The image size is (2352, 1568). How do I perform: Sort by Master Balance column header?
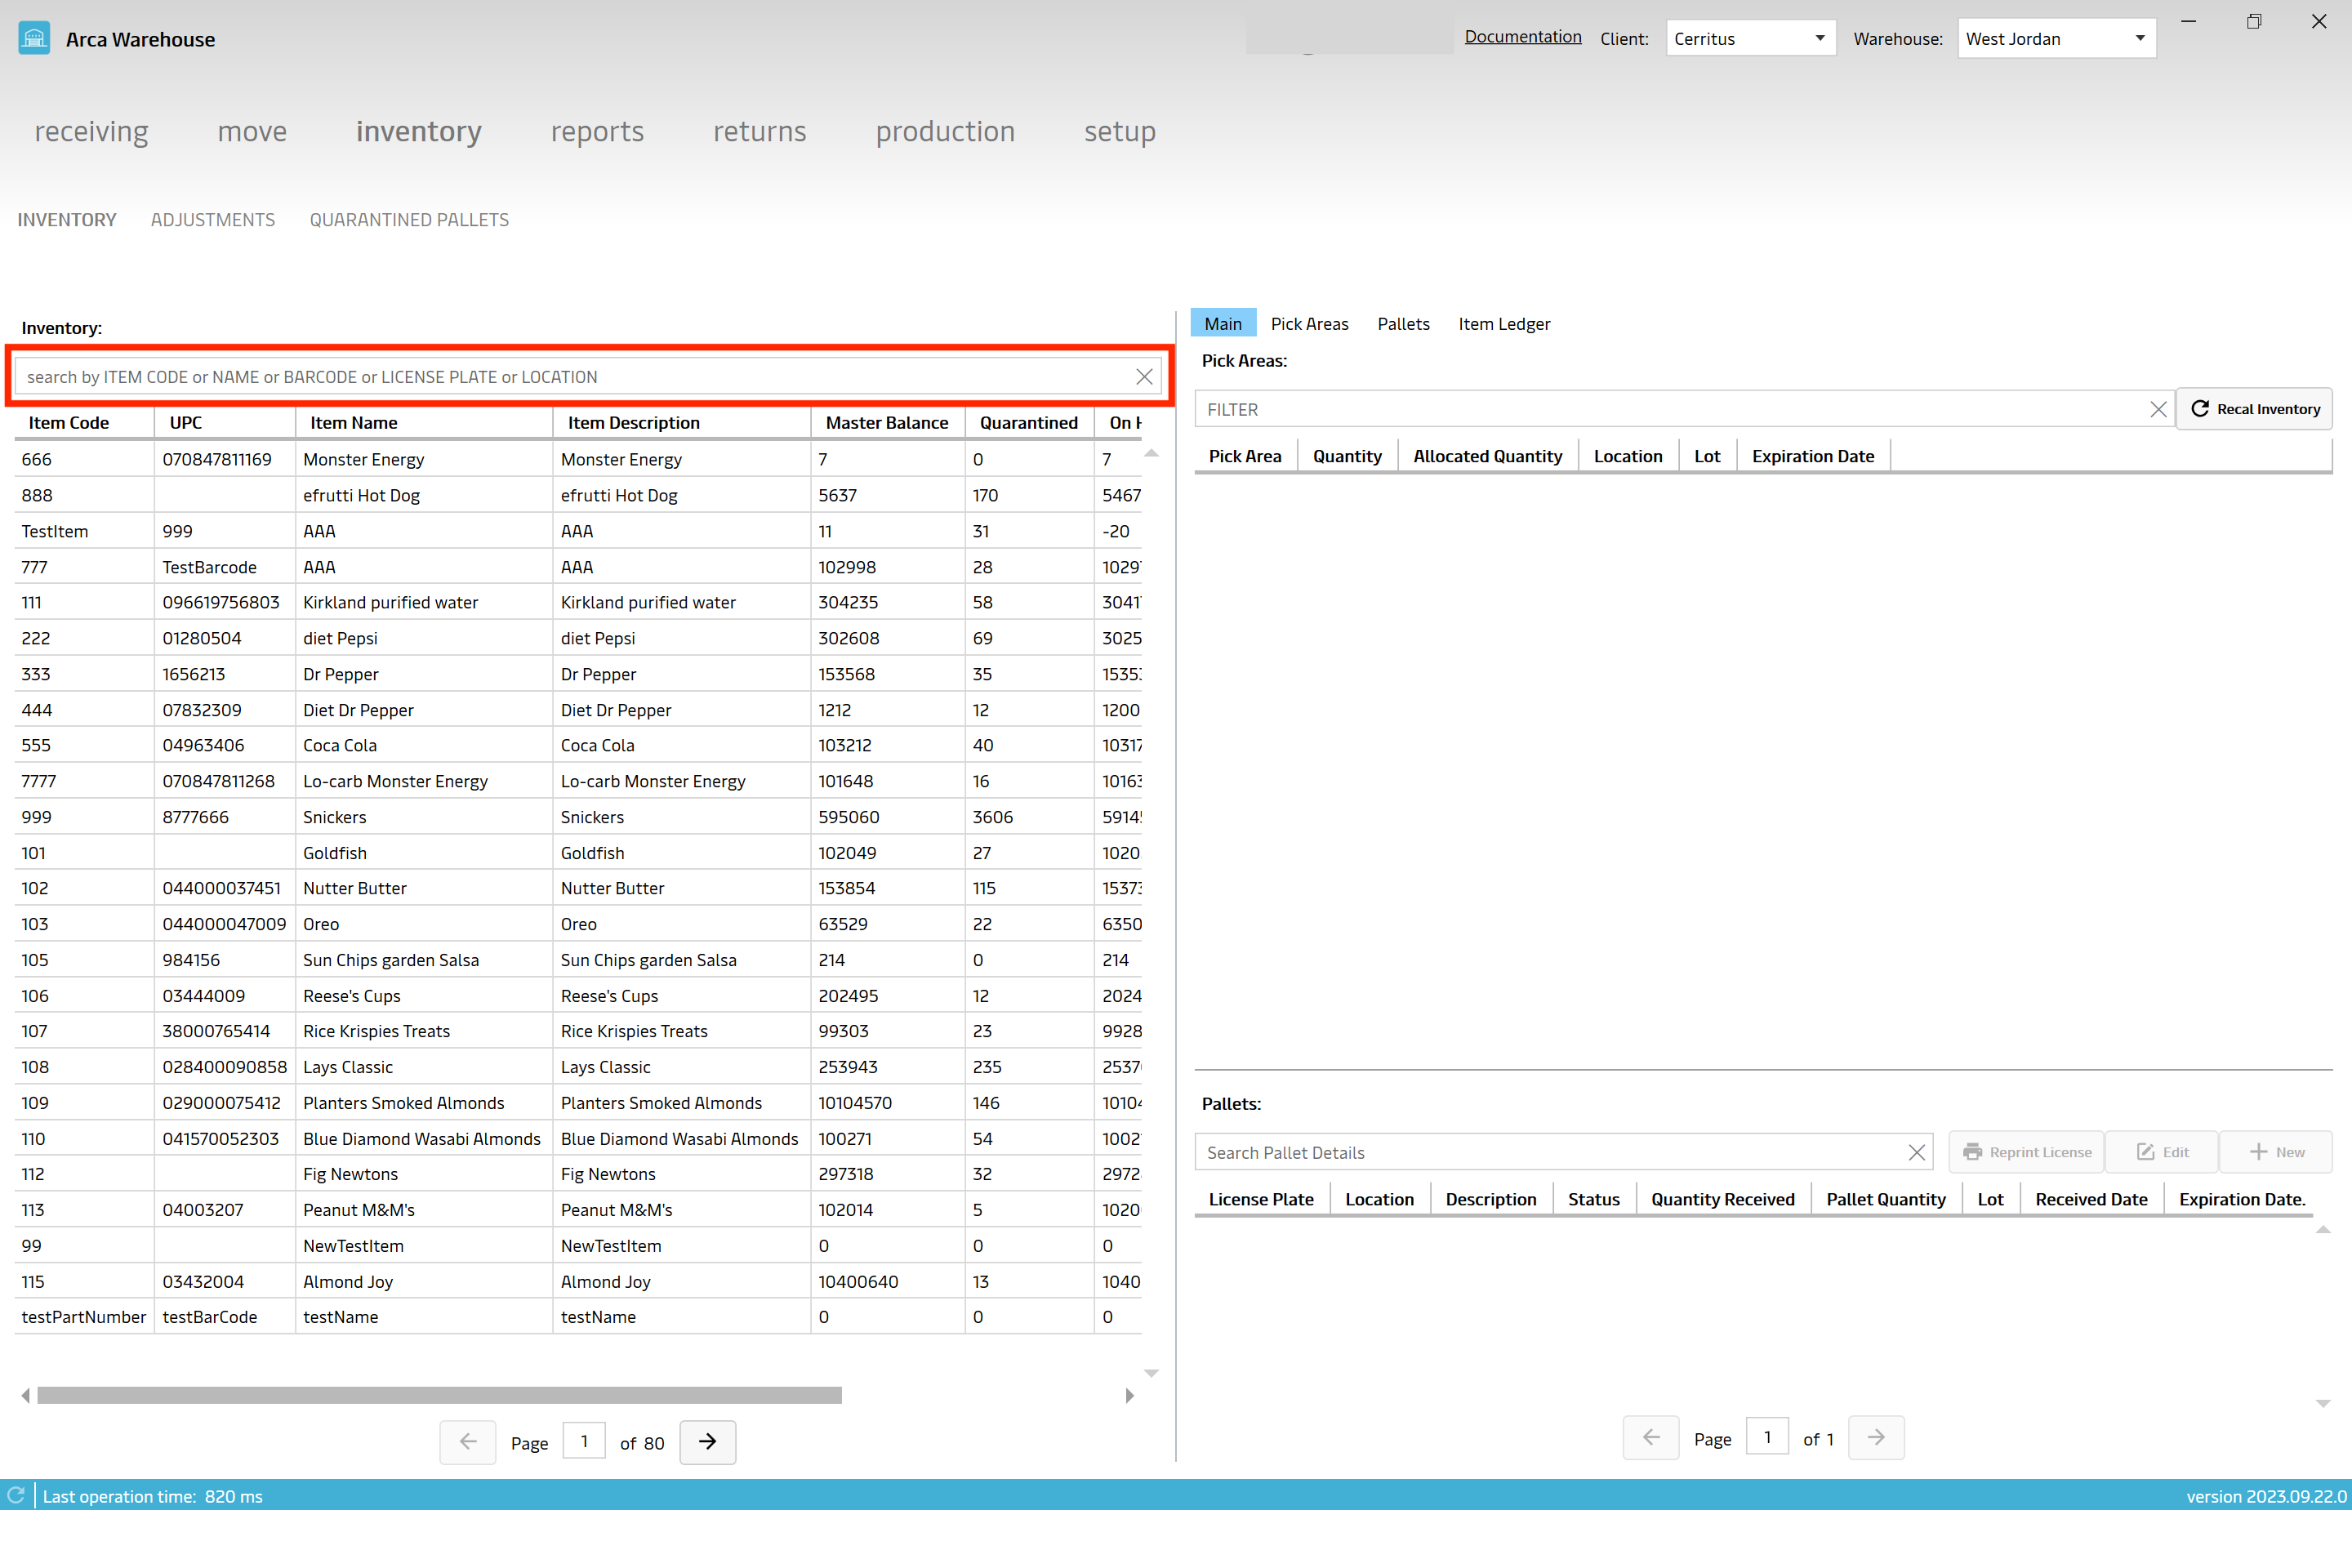(x=887, y=422)
